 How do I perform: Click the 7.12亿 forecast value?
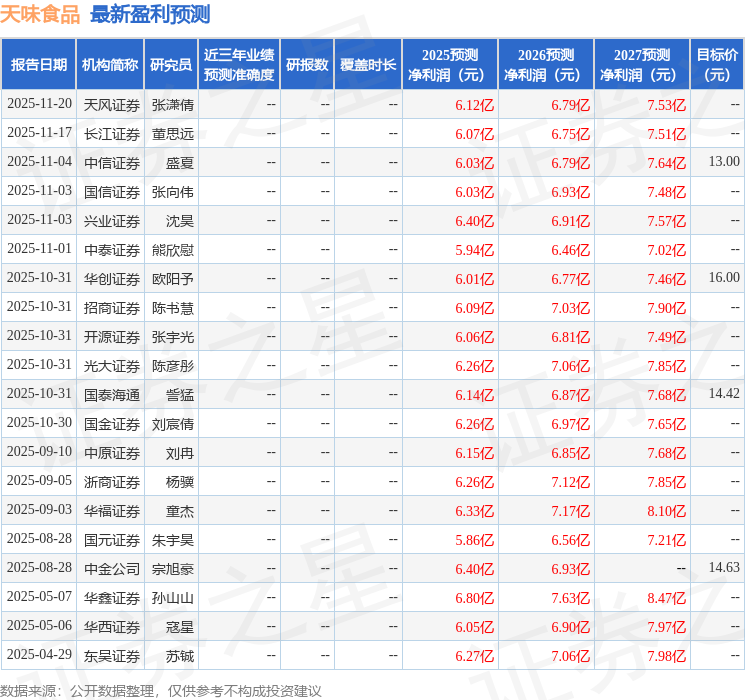coord(571,482)
